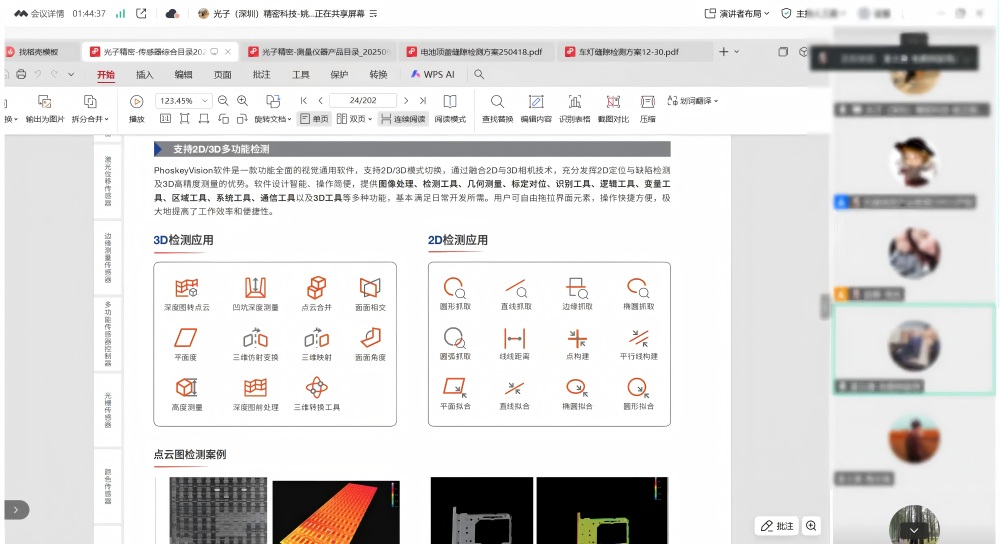Open the 转换 ribbon tab
This screenshot has width=1000, height=544.
378,75
